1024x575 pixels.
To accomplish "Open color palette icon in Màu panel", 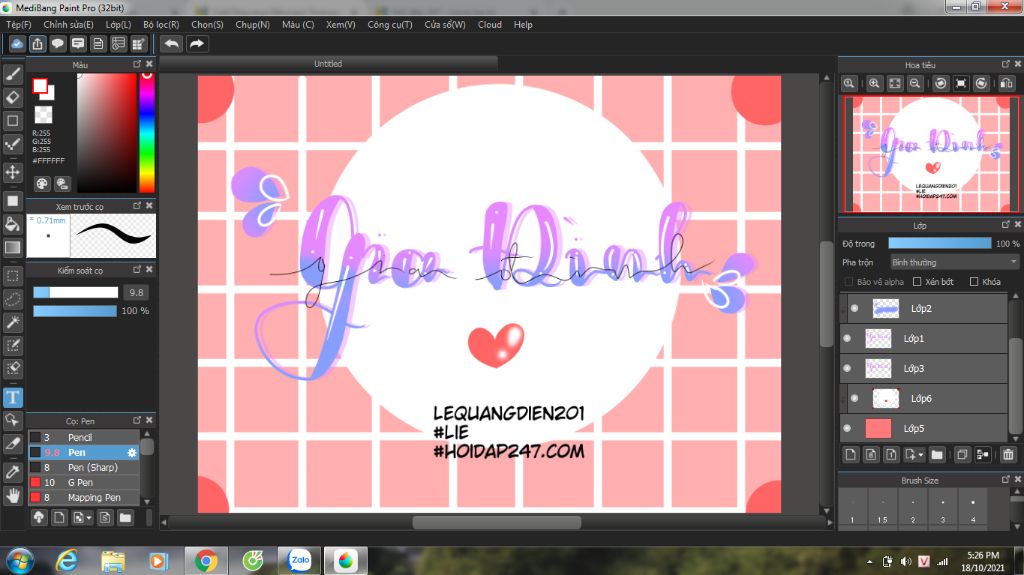I will click(42, 184).
